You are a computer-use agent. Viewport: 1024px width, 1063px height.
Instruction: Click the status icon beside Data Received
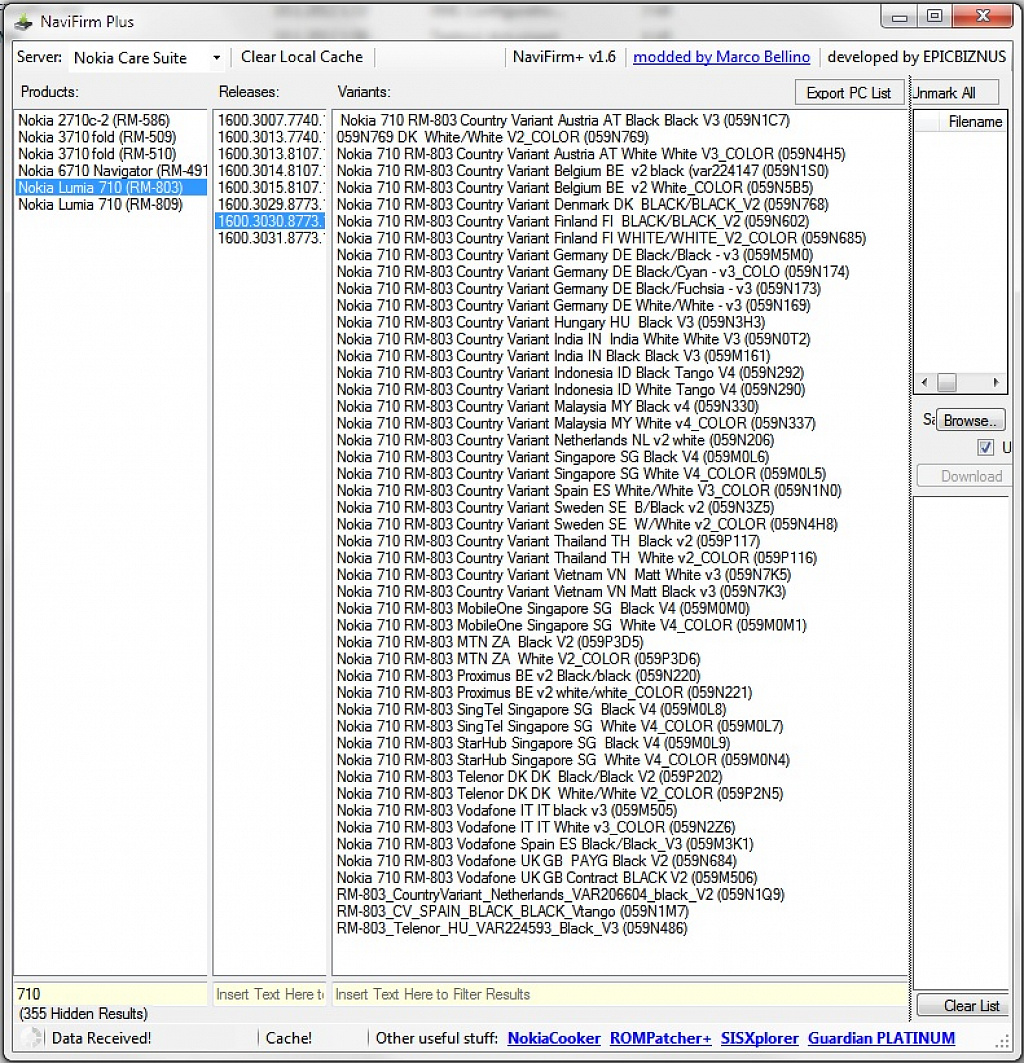tap(31, 1038)
